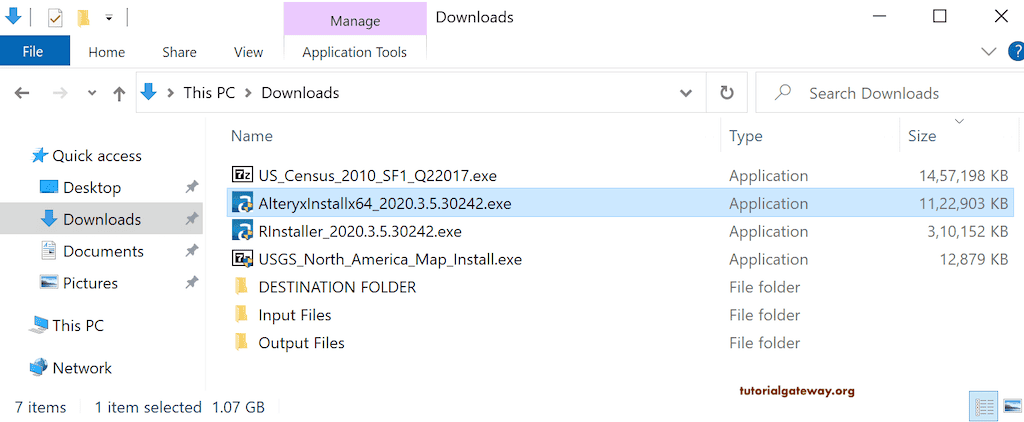1024x422 pixels.
Task: Click This PC in the address bar
Action: (x=209, y=93)
